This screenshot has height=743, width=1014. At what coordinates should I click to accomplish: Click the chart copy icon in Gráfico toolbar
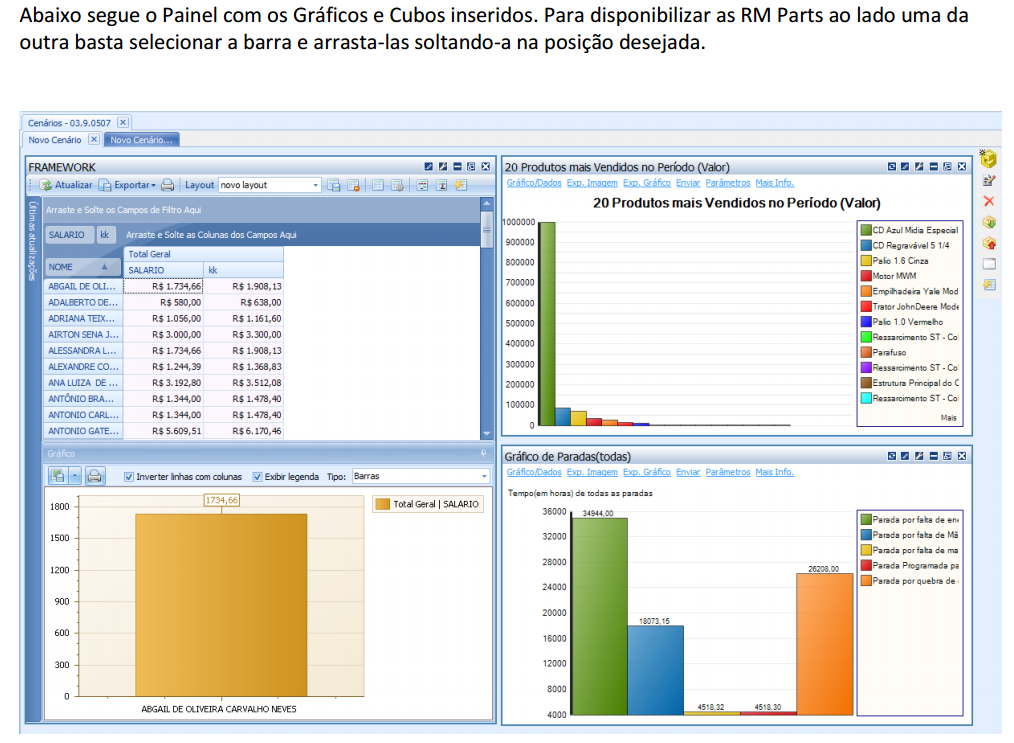[58, 477]
